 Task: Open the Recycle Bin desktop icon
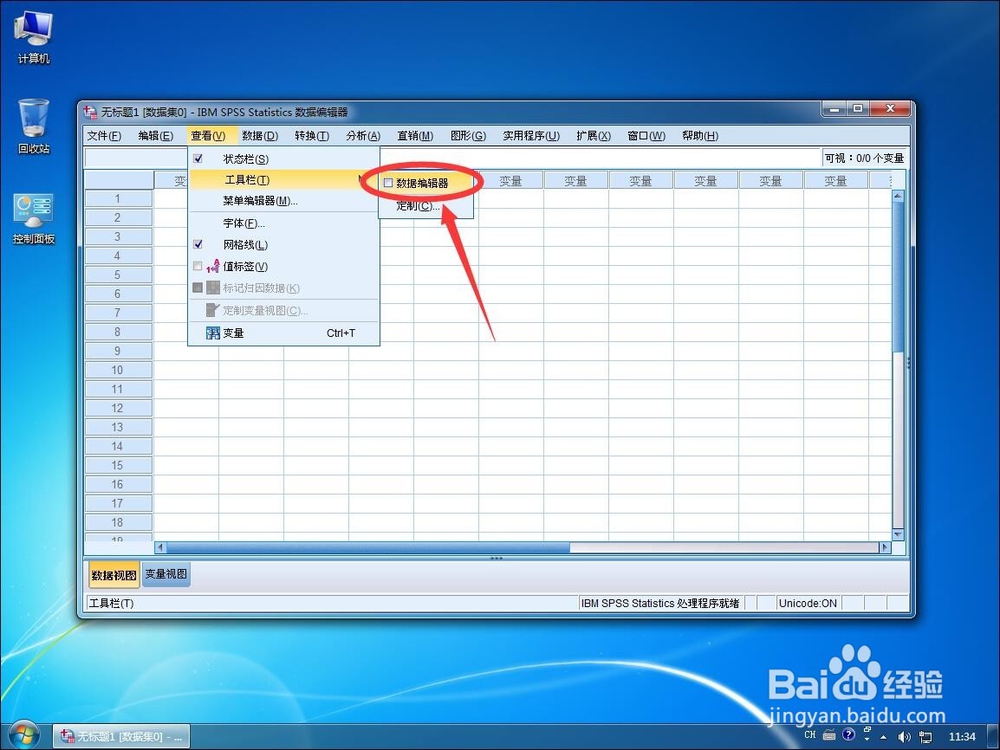tap(33, 126)
